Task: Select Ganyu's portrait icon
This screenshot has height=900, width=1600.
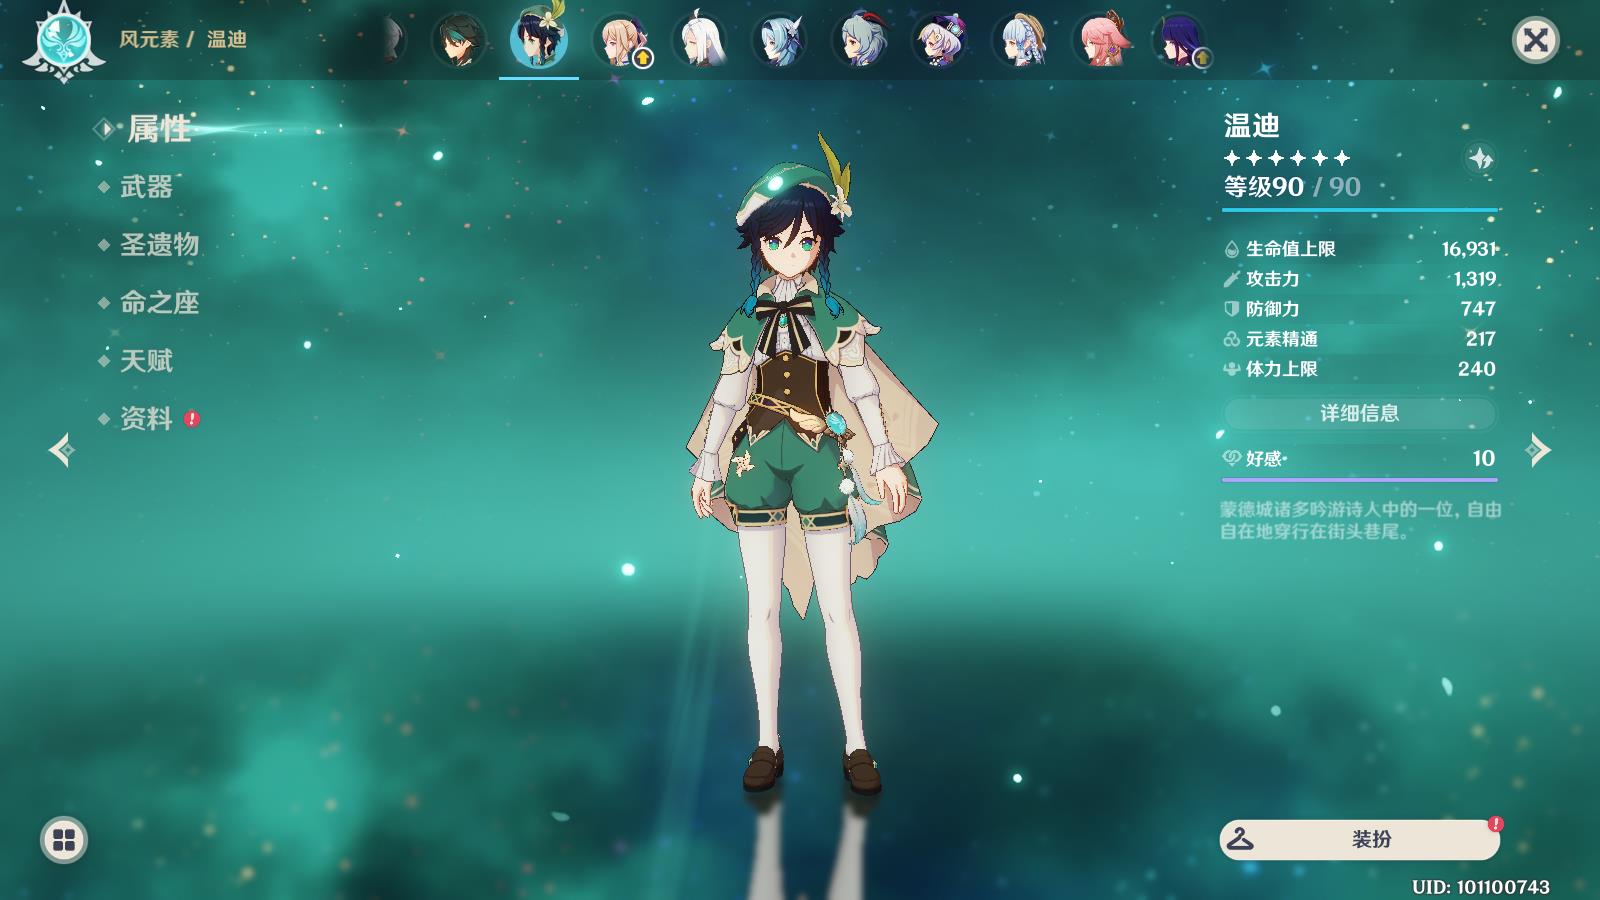Action: pyautogui.click(x=860, y=41)
